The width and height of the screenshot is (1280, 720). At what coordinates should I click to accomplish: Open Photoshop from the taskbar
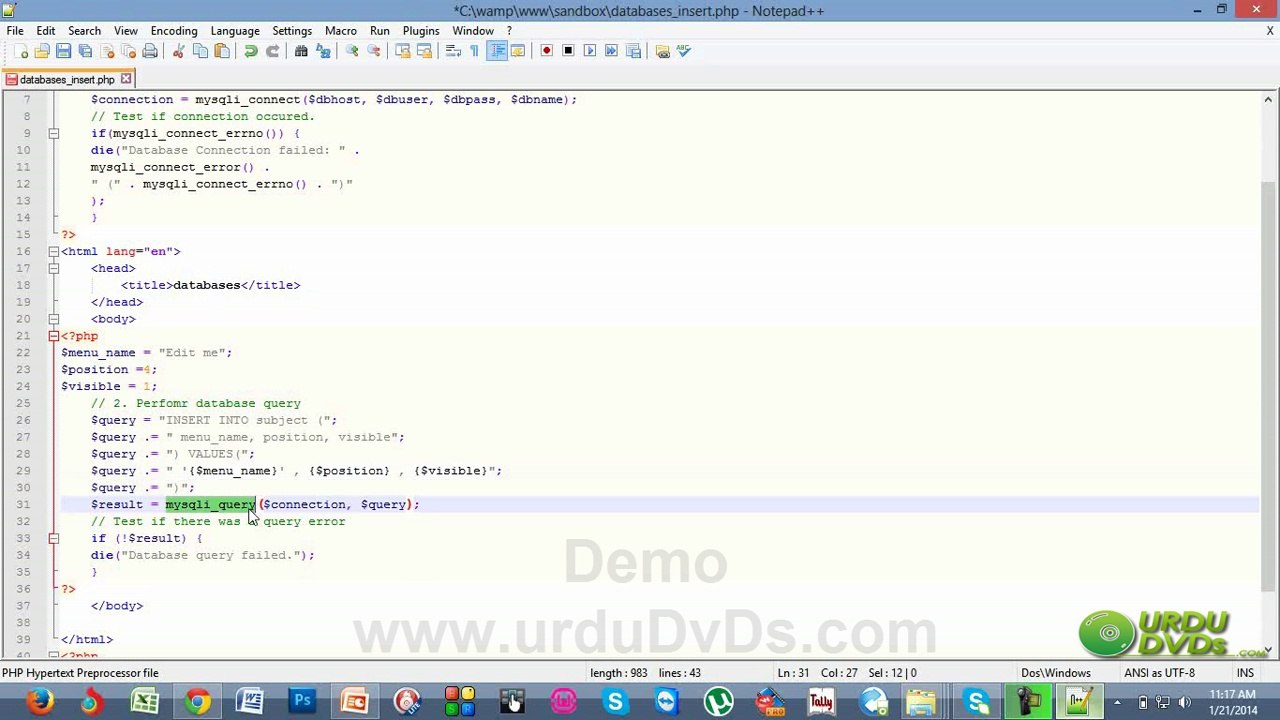(x=302, y=701)
